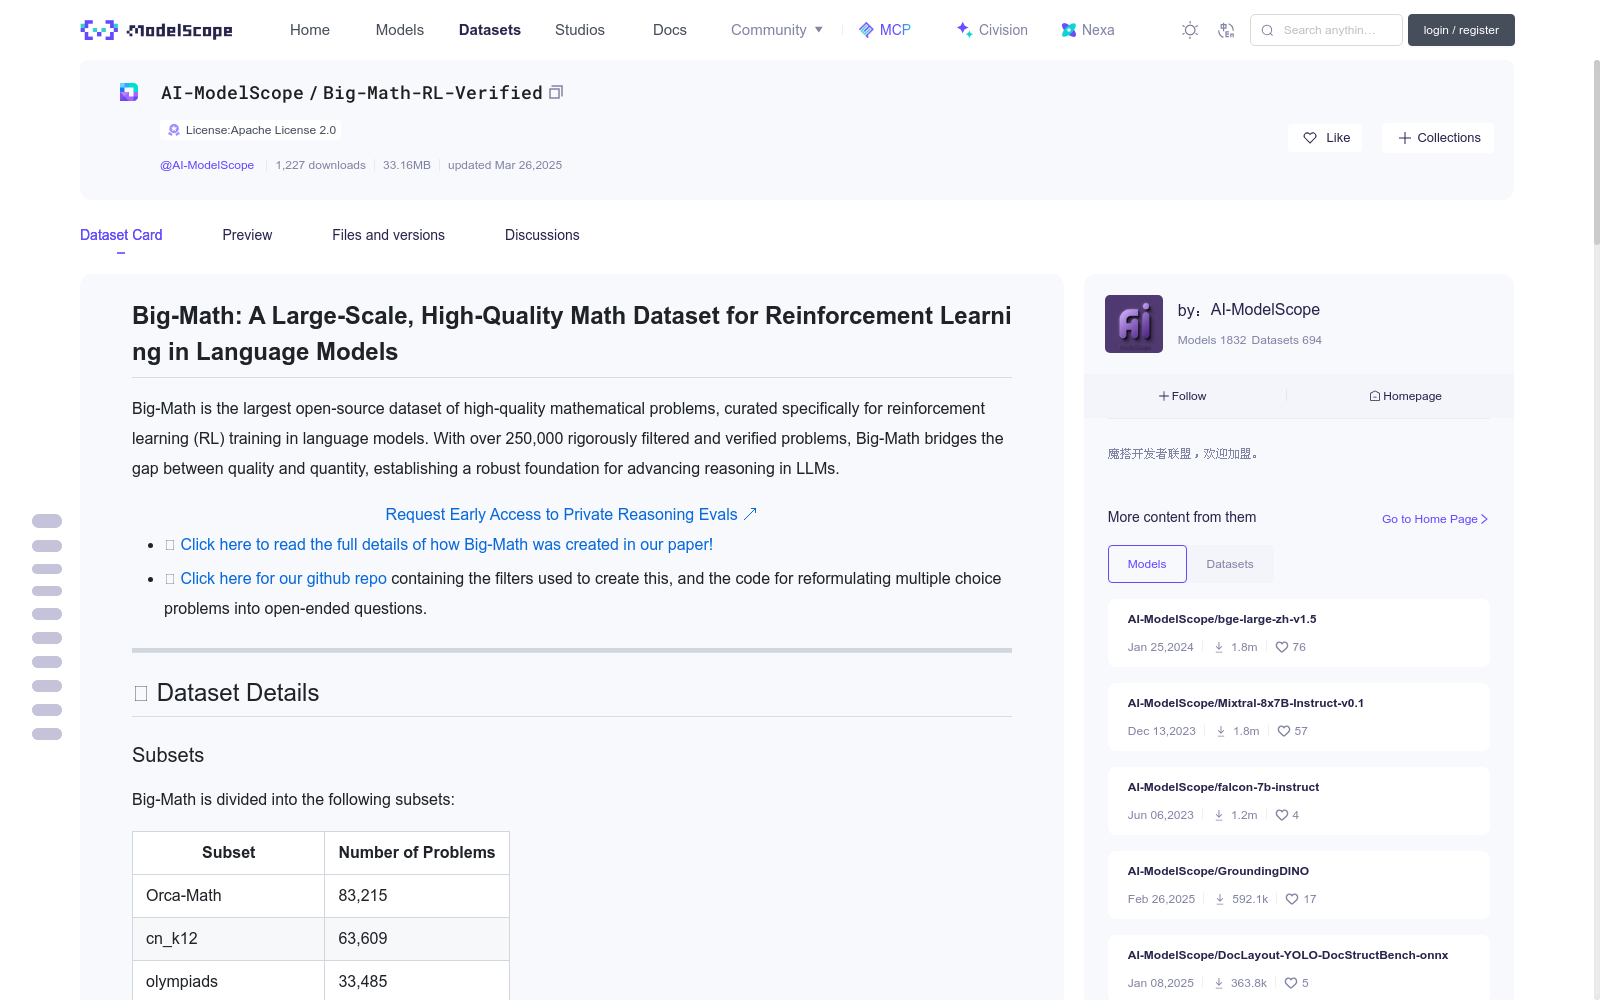Click heart icon on falcon-7b-instruct card
Screen dimensions: 1600x1000
[1282, 815]
